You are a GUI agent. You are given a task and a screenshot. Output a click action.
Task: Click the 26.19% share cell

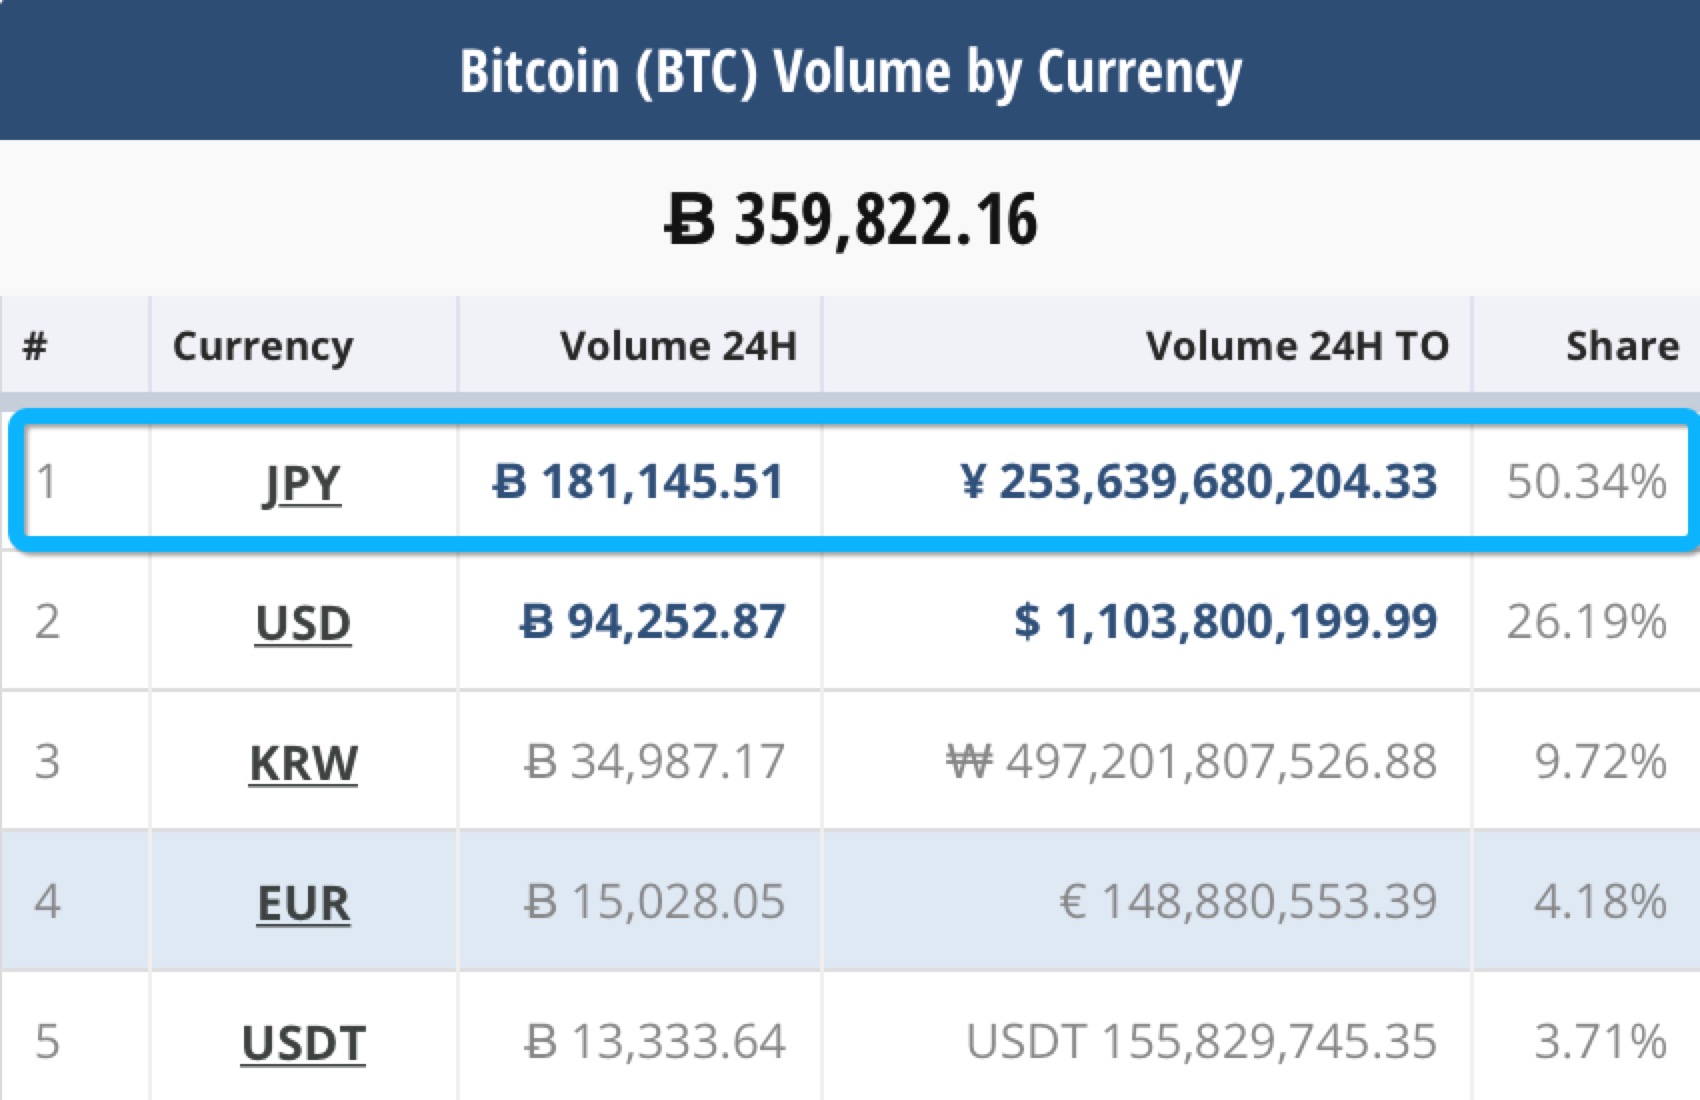(x=1586, y=621)
